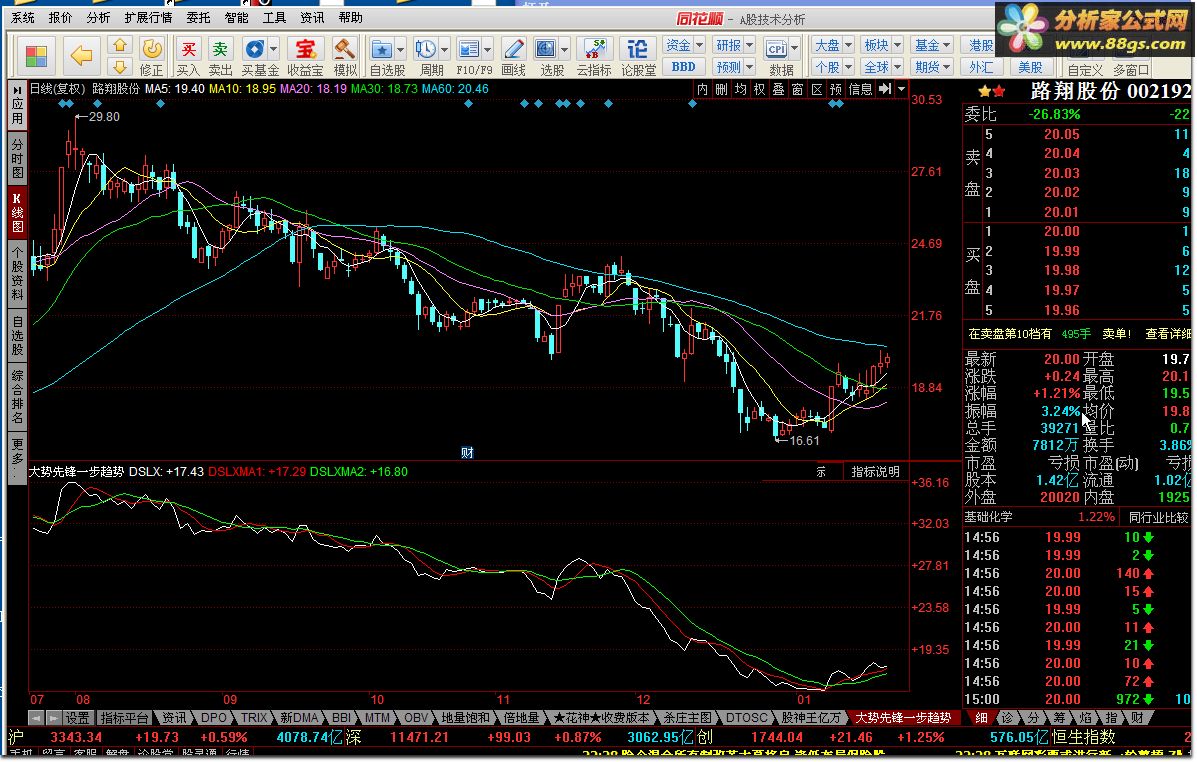1197x762 pixels.
Task: Open the 系统 menu
Action: tap(23, 18)
